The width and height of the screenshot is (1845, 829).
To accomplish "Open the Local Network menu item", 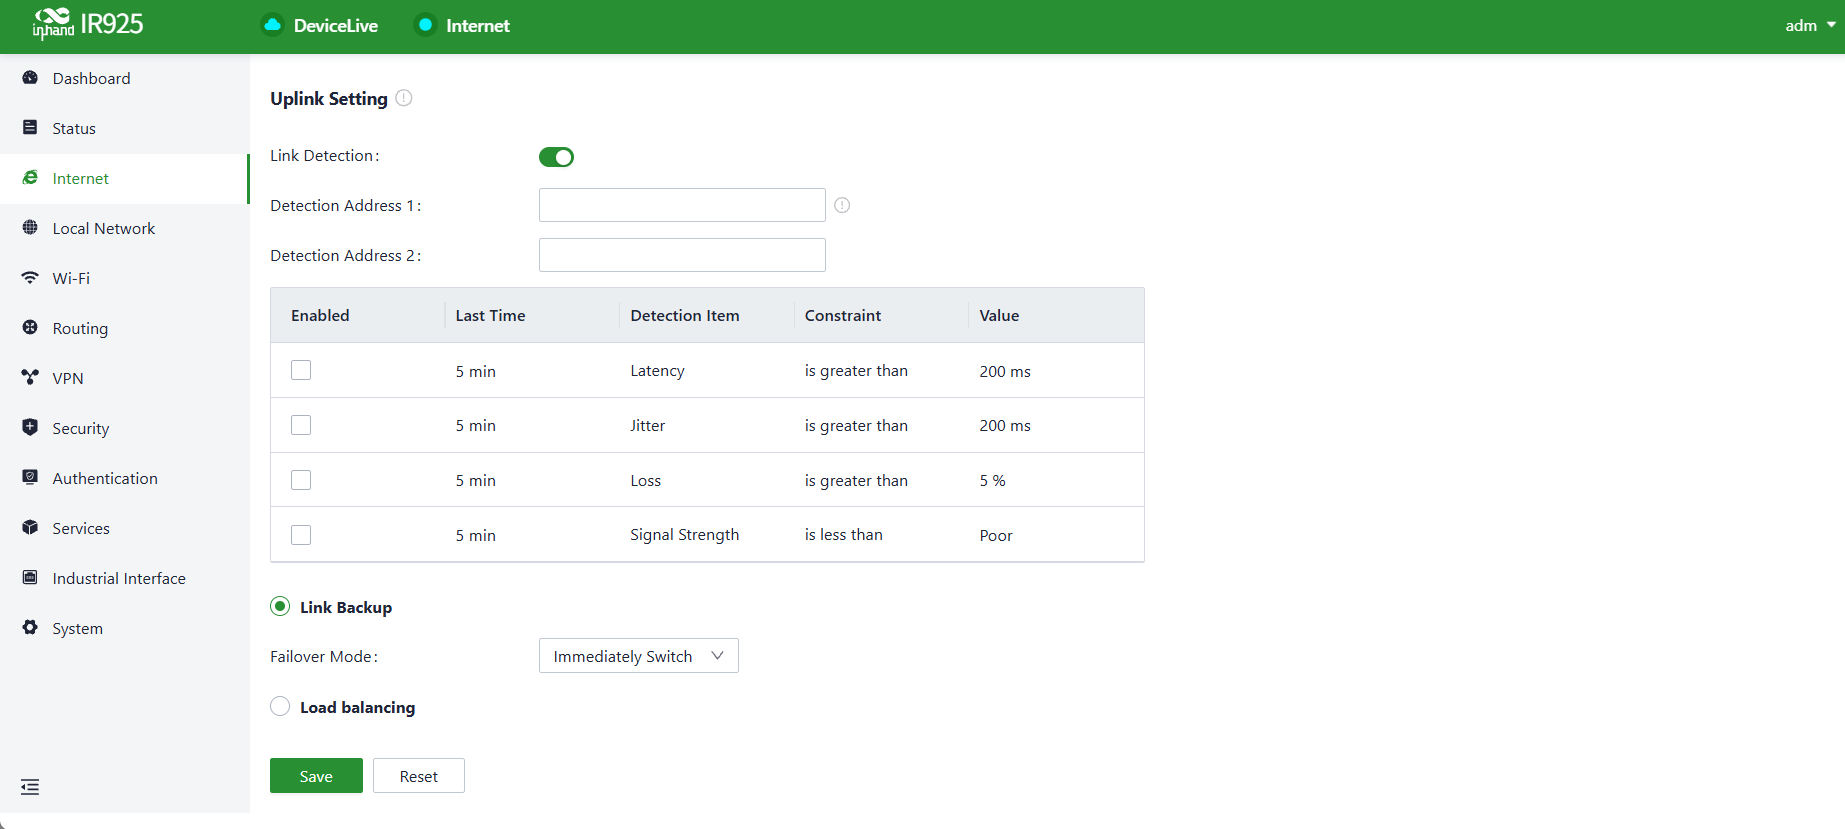I will pyautogui.click(x=124, y=228).
